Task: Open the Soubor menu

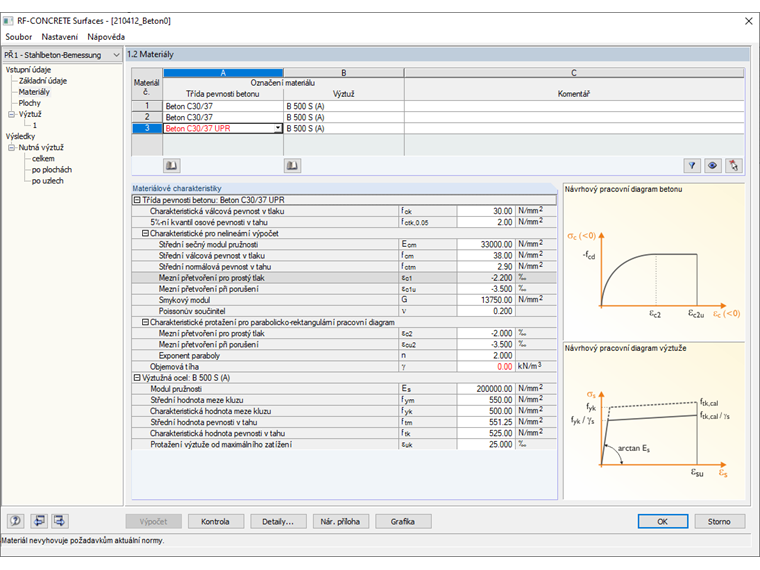Action: (18, 37)
